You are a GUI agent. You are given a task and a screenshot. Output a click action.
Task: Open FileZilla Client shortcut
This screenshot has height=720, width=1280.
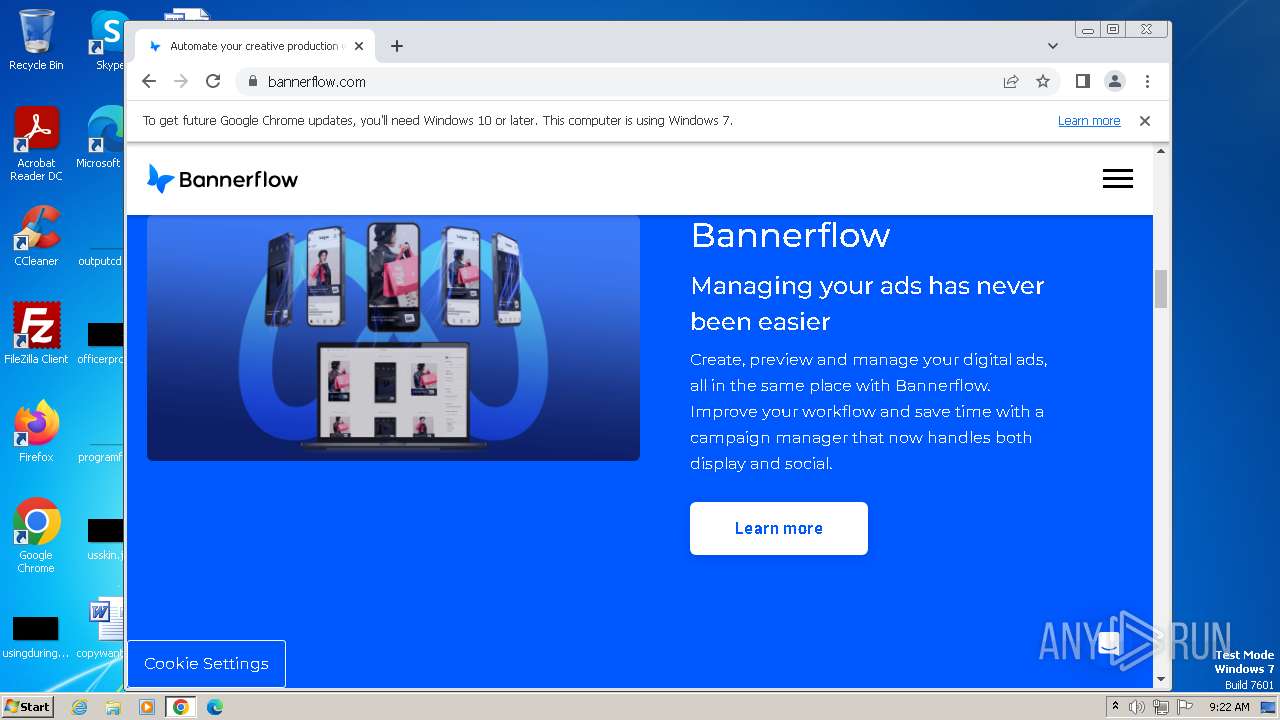tap(36, 334)
